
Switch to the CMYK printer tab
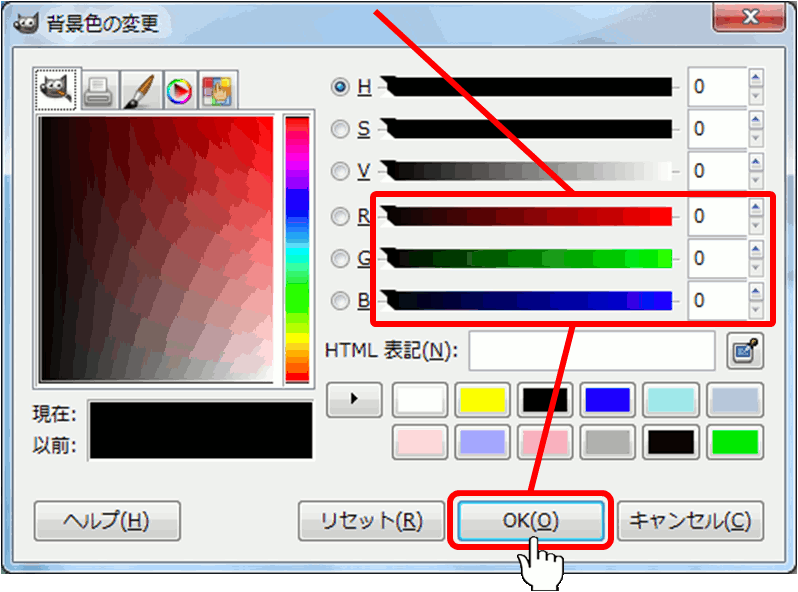pyautogui.click(x=98, y=91)
